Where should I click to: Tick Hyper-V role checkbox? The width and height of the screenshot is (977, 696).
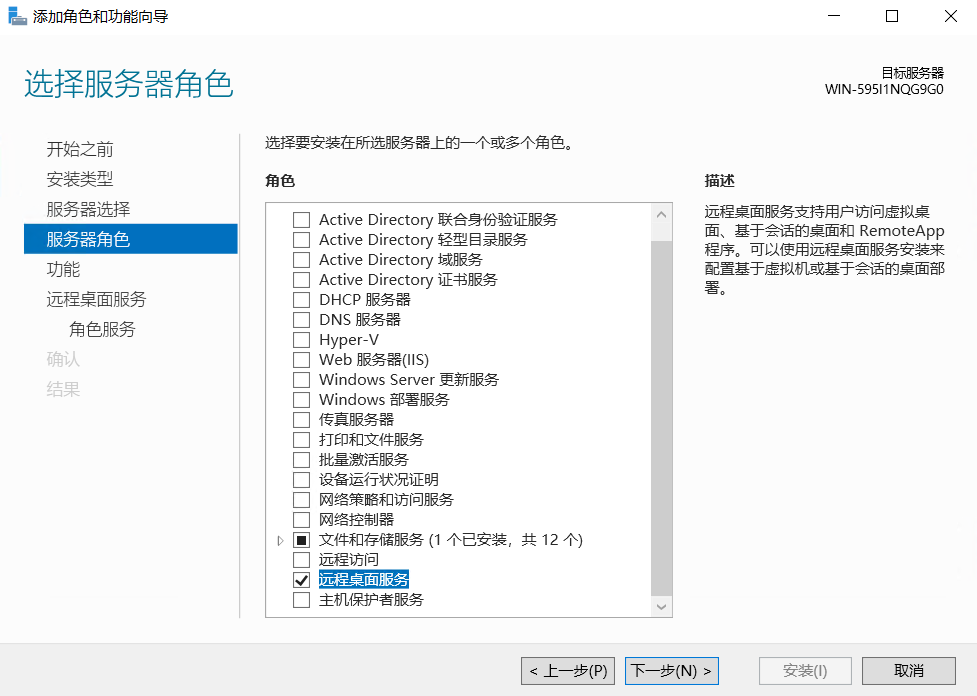point(302,340)
